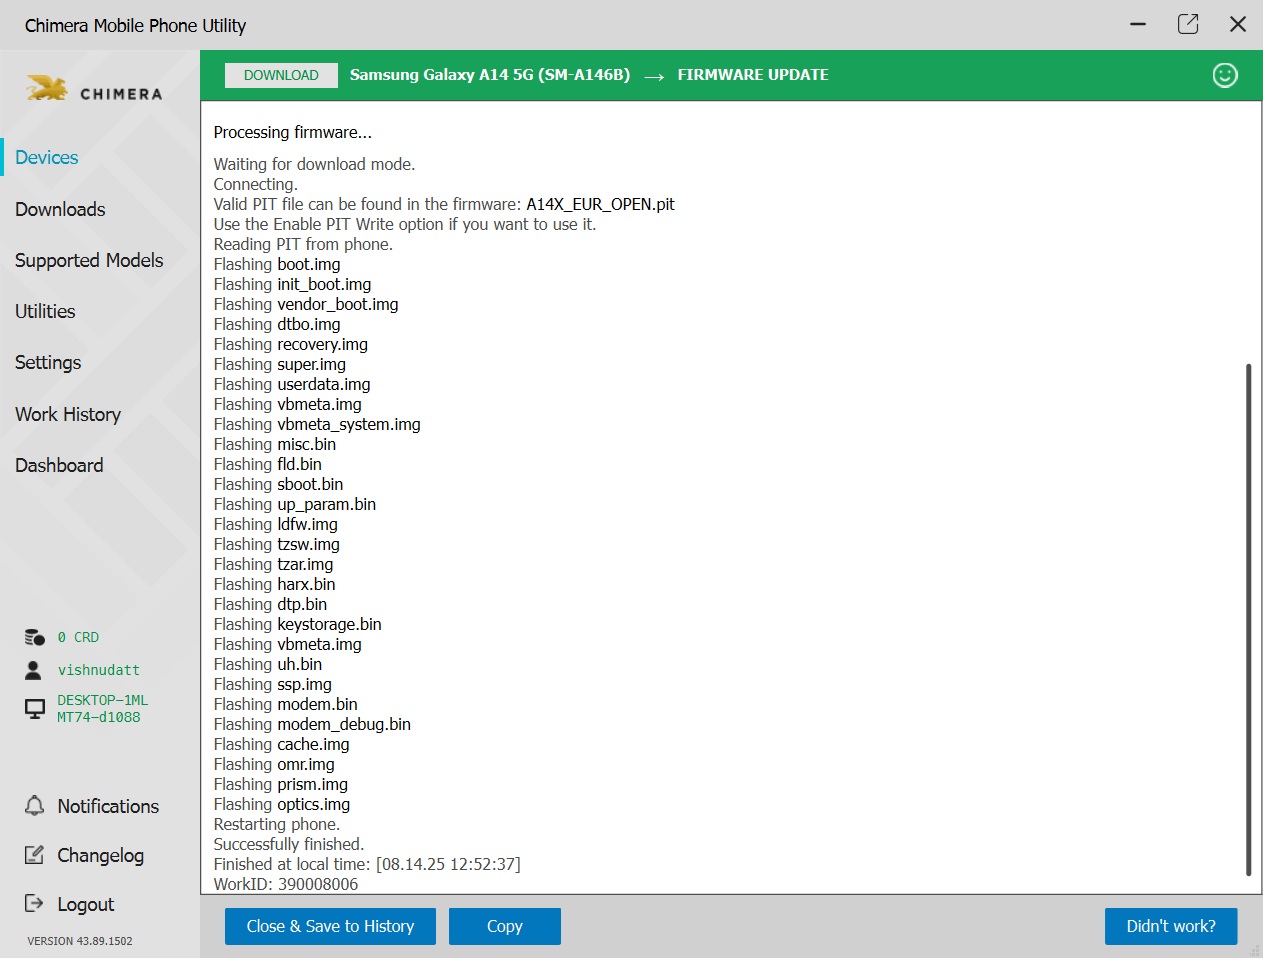1263x958 pixels.
Task: Logout of the Chimera account
Action: (x=86, y=904)
